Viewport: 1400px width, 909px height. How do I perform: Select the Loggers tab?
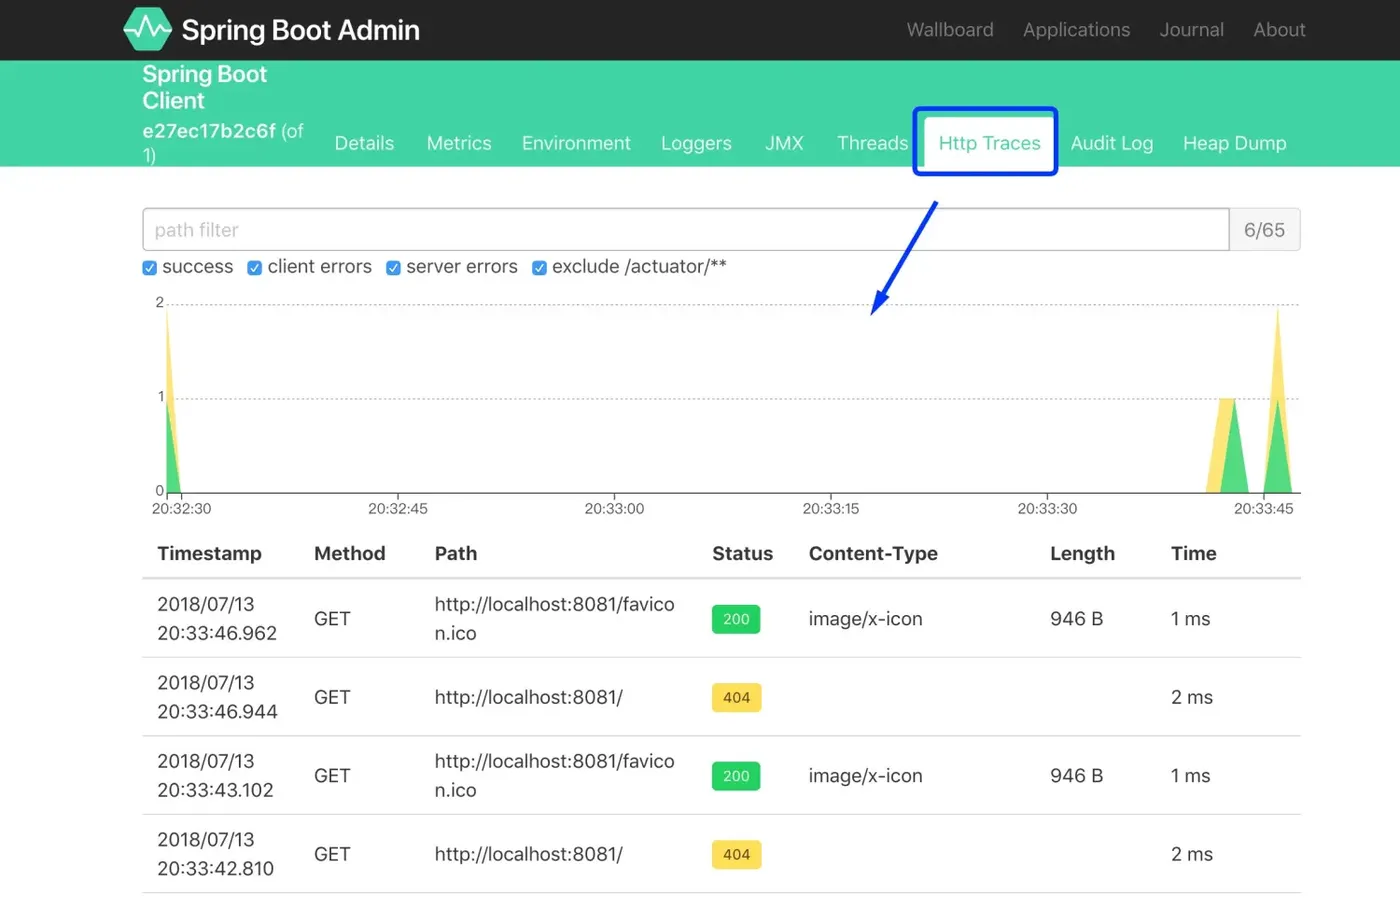696,143
